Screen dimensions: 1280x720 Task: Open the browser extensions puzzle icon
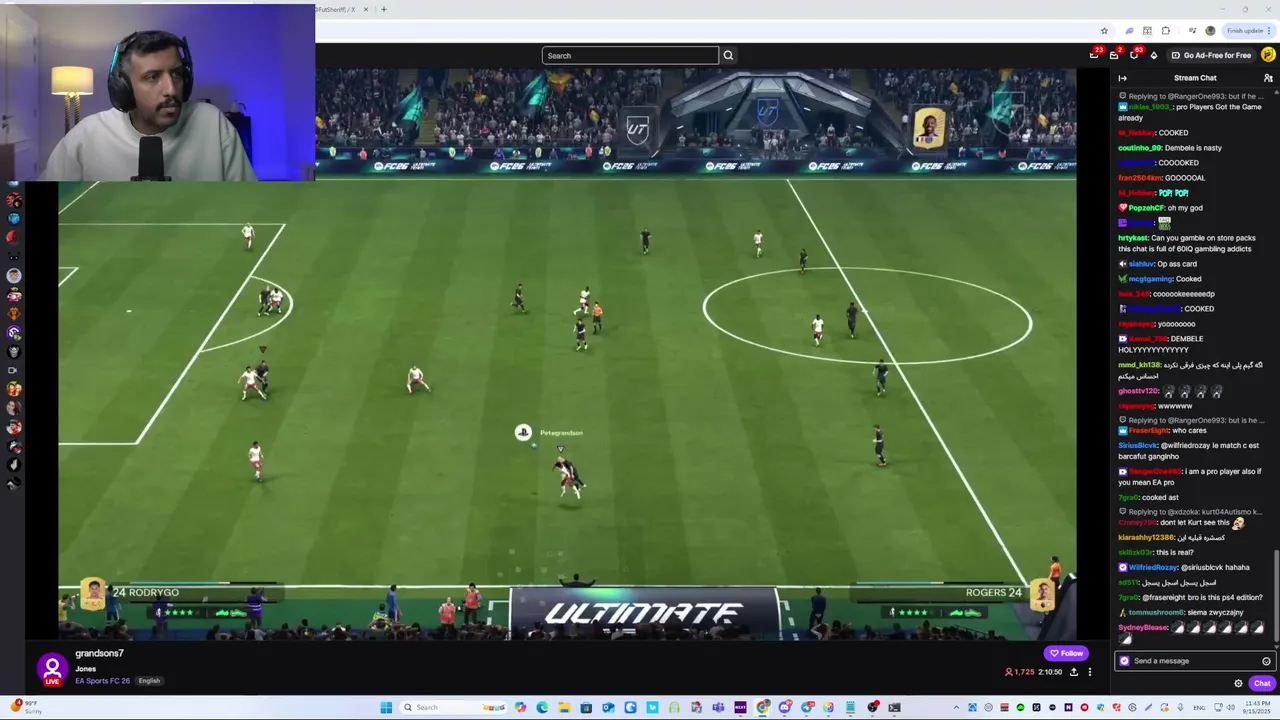(1165, 31)
